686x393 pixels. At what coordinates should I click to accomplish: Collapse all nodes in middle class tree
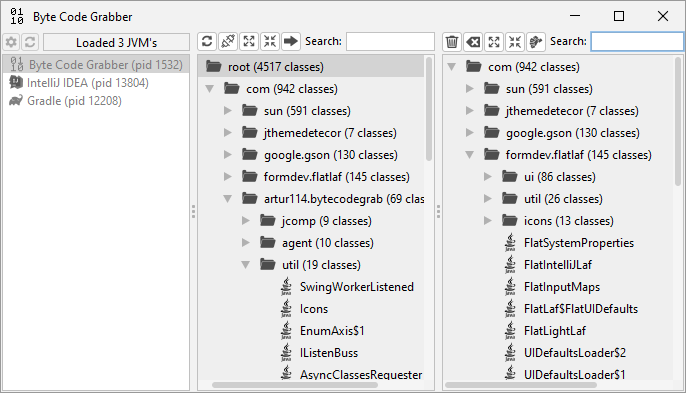[270, 42]
